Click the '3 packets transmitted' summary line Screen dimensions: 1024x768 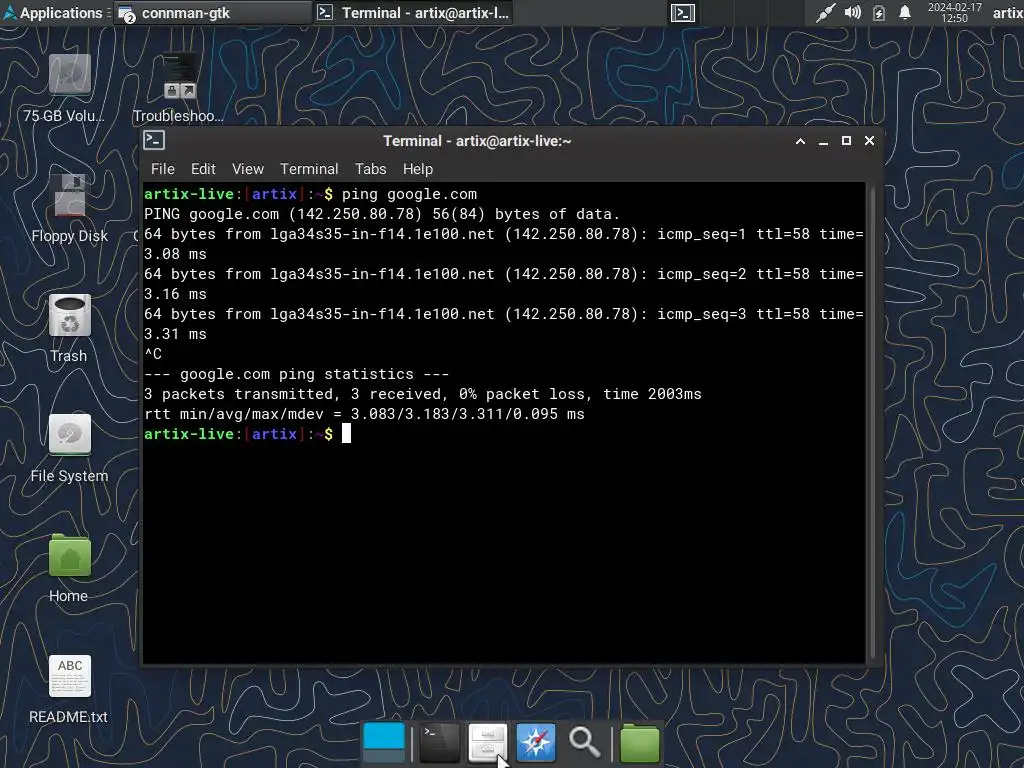point(423,394)
